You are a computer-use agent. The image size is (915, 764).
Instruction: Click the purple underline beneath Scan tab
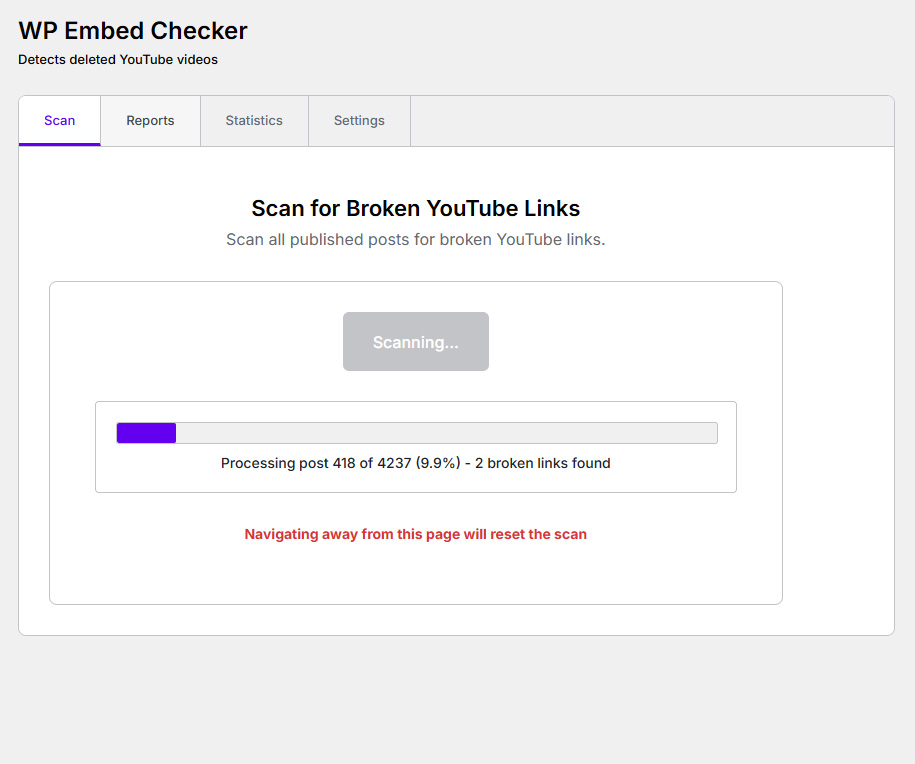(x=60, y=144)
